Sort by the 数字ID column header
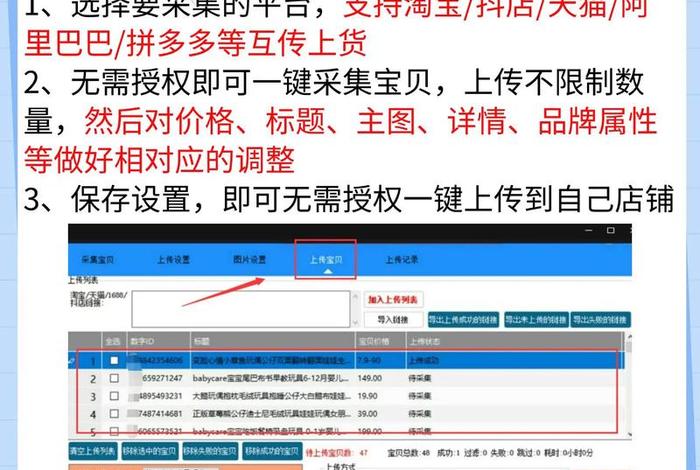The image size is (700, 470). click(x=158, y=341)
